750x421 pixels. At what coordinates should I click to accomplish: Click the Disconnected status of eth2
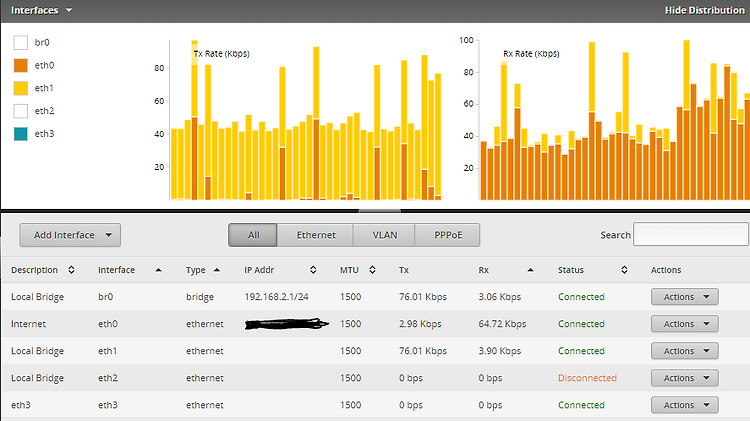click(587, 378)
